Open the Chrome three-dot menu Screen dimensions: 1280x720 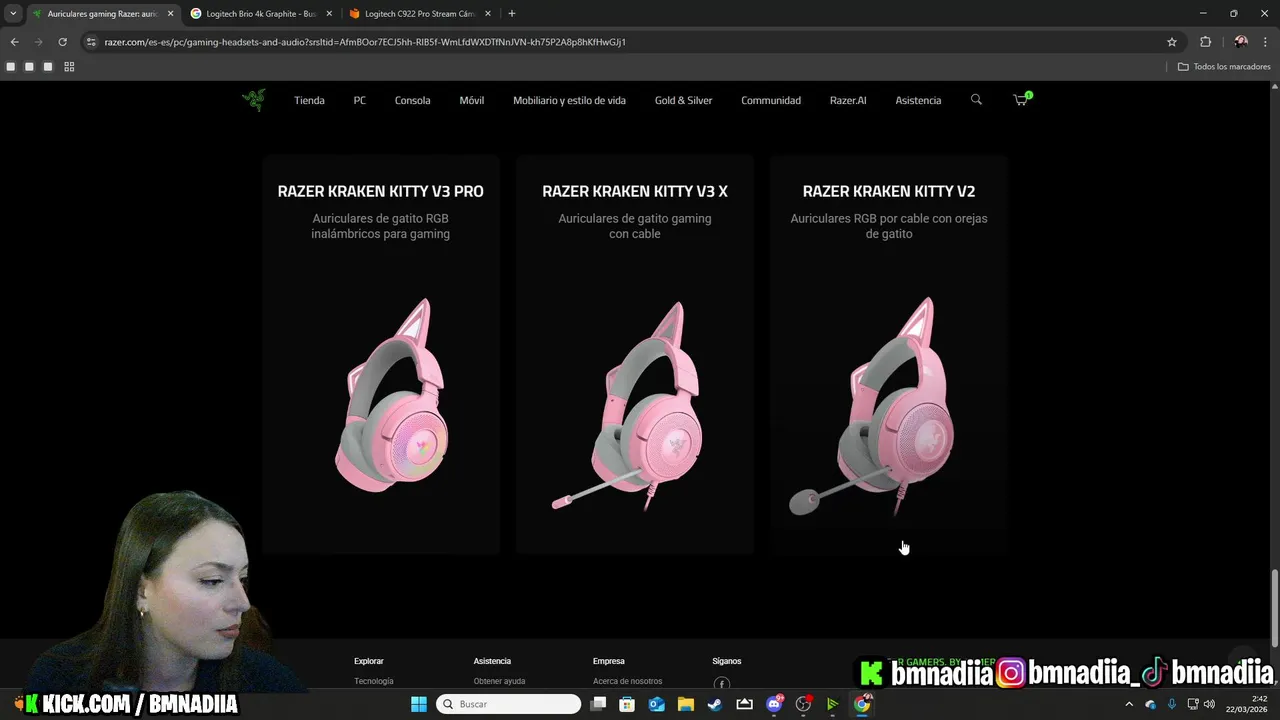(1265, 42)
